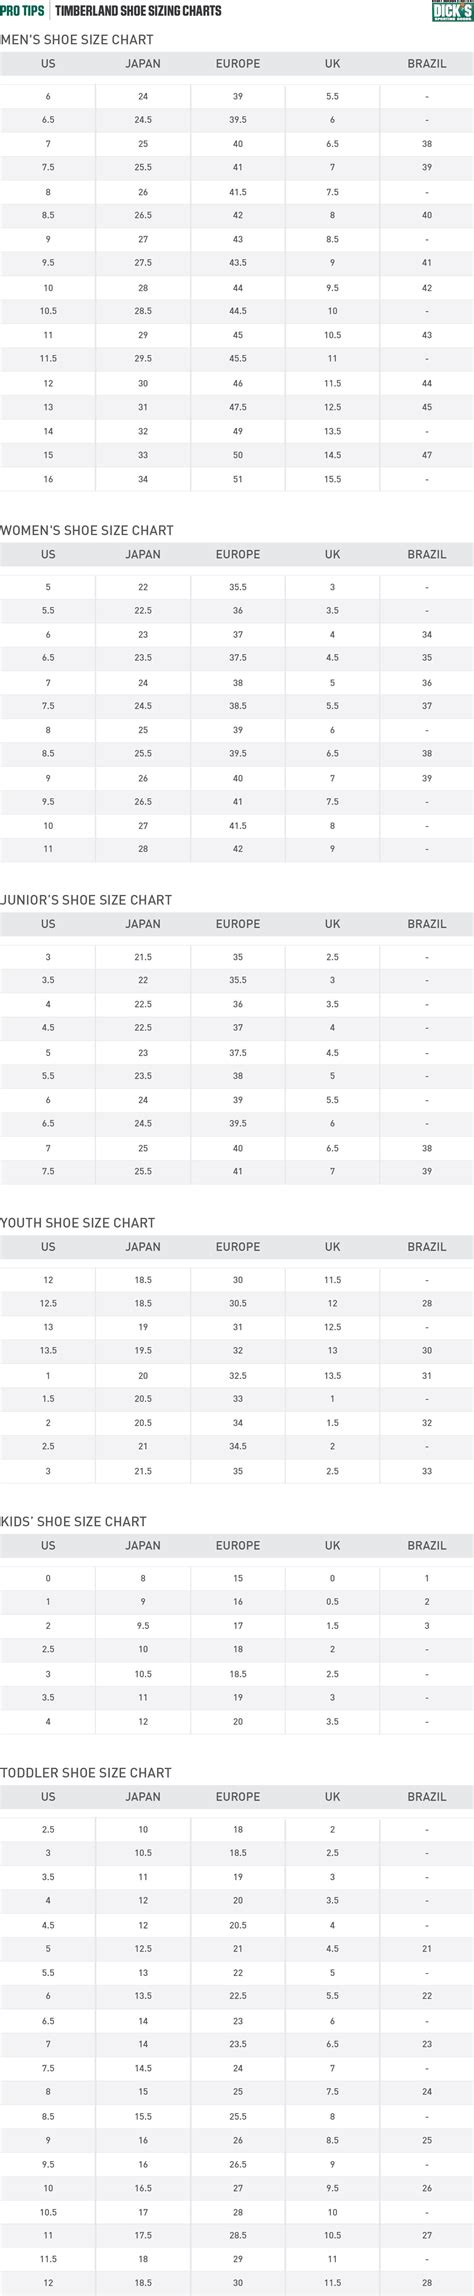Click the Toddler Shoe Size Chart heading
The height and width of the screenshot is (2296, 474).
86,1773
